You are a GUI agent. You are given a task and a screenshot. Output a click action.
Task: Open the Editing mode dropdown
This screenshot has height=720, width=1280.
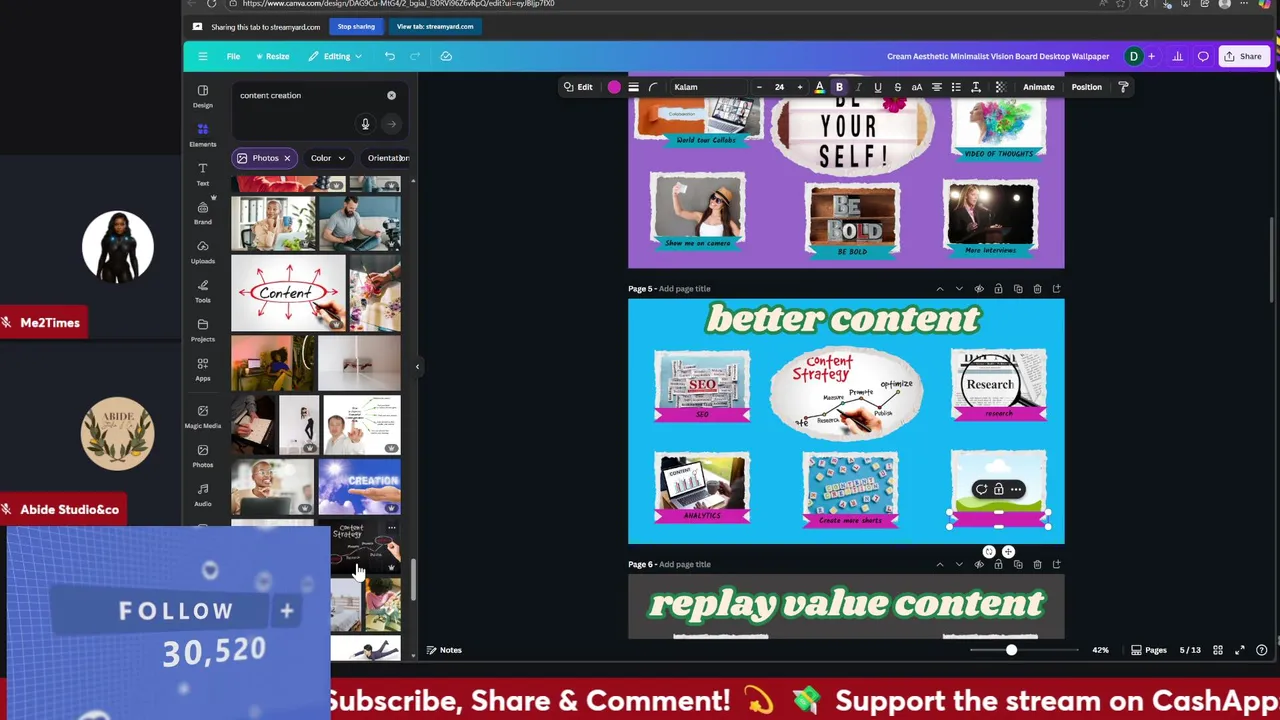[335, 56]
